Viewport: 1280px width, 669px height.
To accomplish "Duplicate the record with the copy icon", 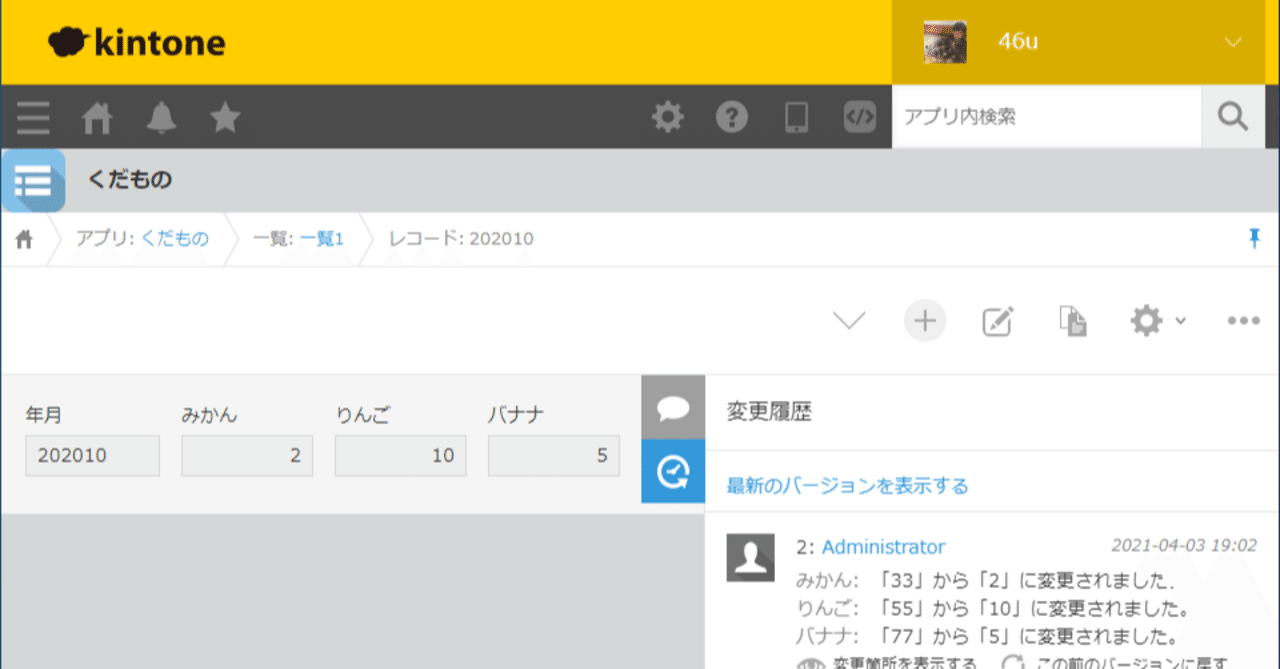I will 1072,320.
